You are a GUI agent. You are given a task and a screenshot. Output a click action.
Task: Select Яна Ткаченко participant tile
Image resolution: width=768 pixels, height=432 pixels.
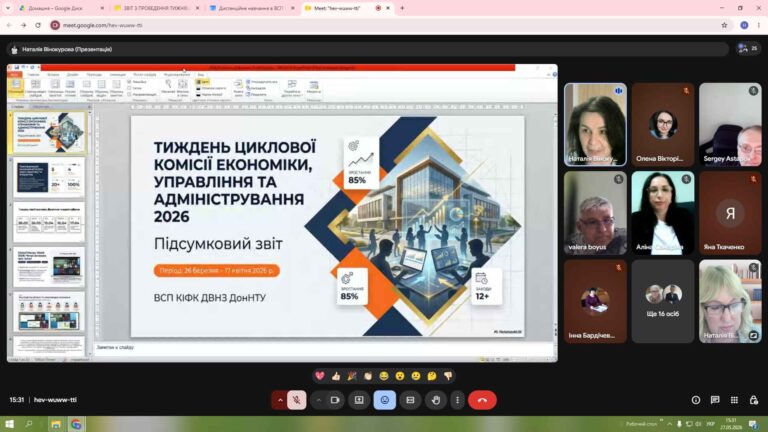730,213
